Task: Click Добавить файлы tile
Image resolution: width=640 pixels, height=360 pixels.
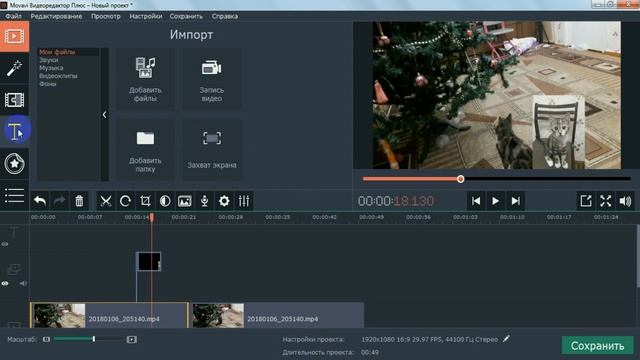Action: click(145, 79)
